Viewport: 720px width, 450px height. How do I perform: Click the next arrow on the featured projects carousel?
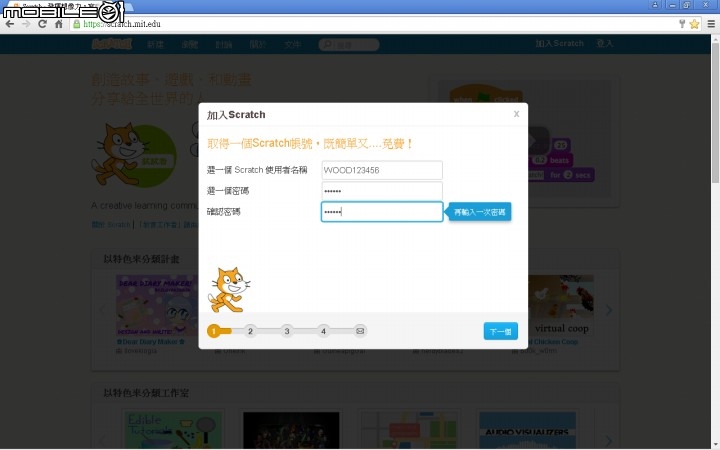(609, 310)
